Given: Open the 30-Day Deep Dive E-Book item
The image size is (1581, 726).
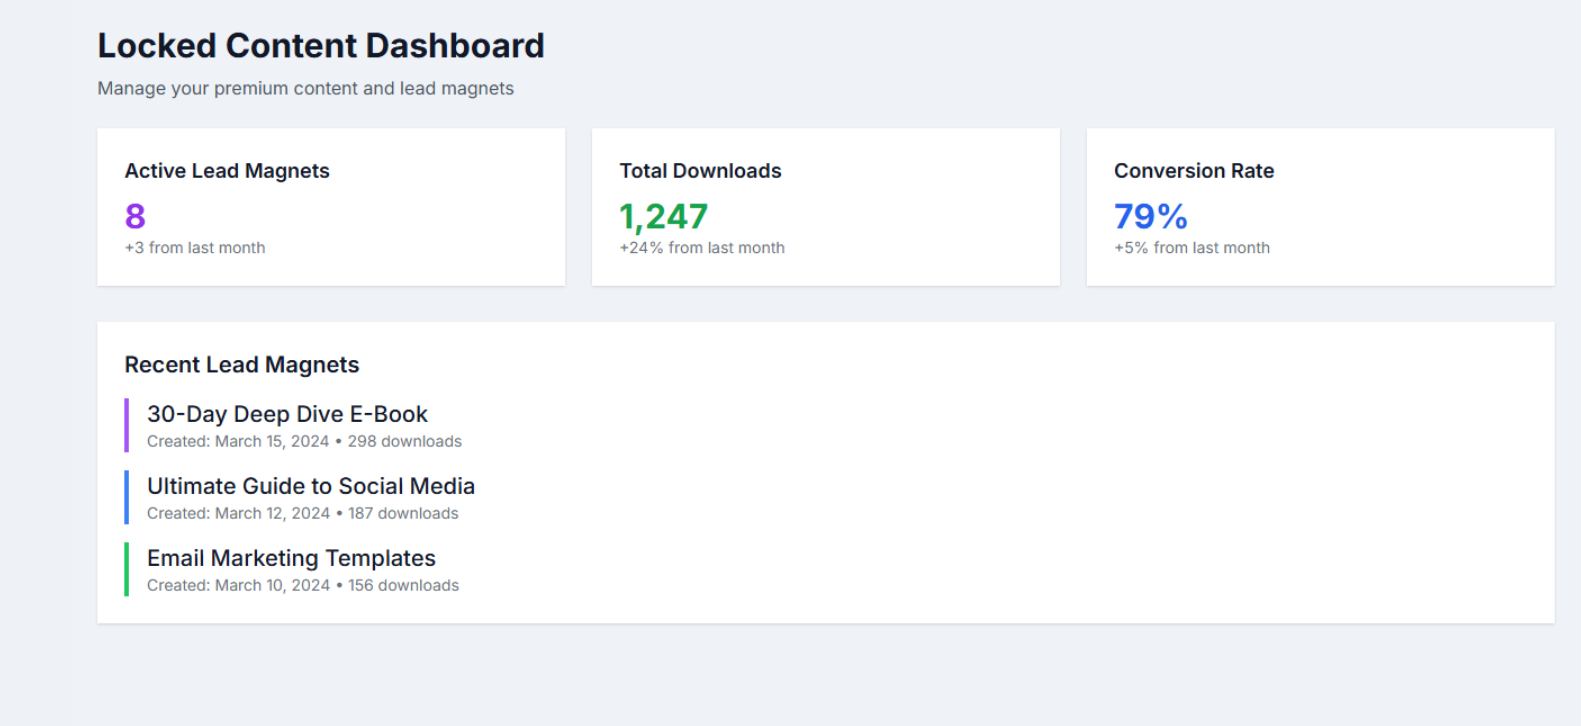Looking at the screenshot, I should (x=287, y=414).
